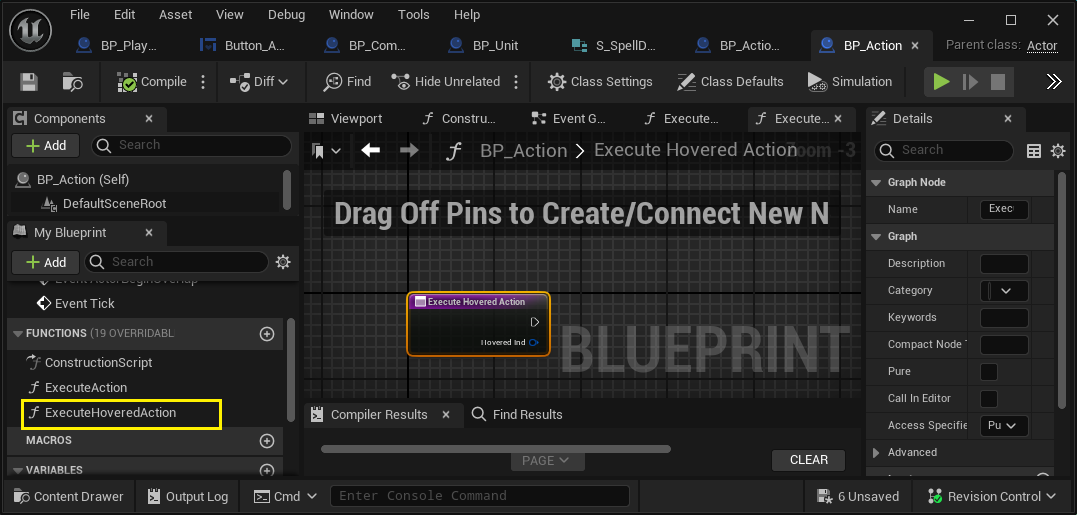Switch to the Event Graph tab

tap(570, 119)
